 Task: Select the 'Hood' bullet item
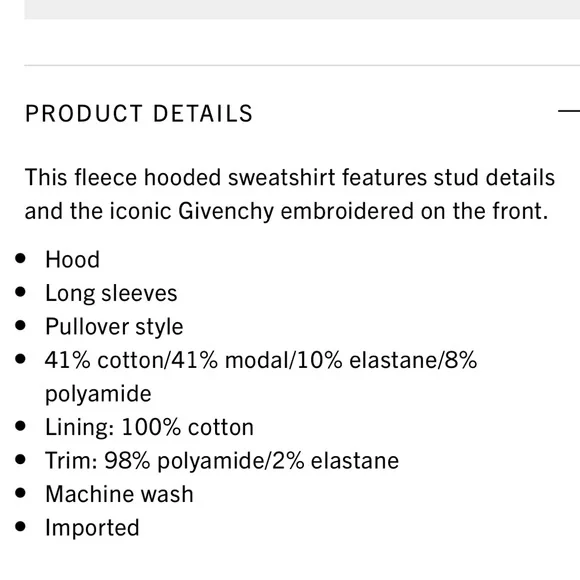pos(72,259)
